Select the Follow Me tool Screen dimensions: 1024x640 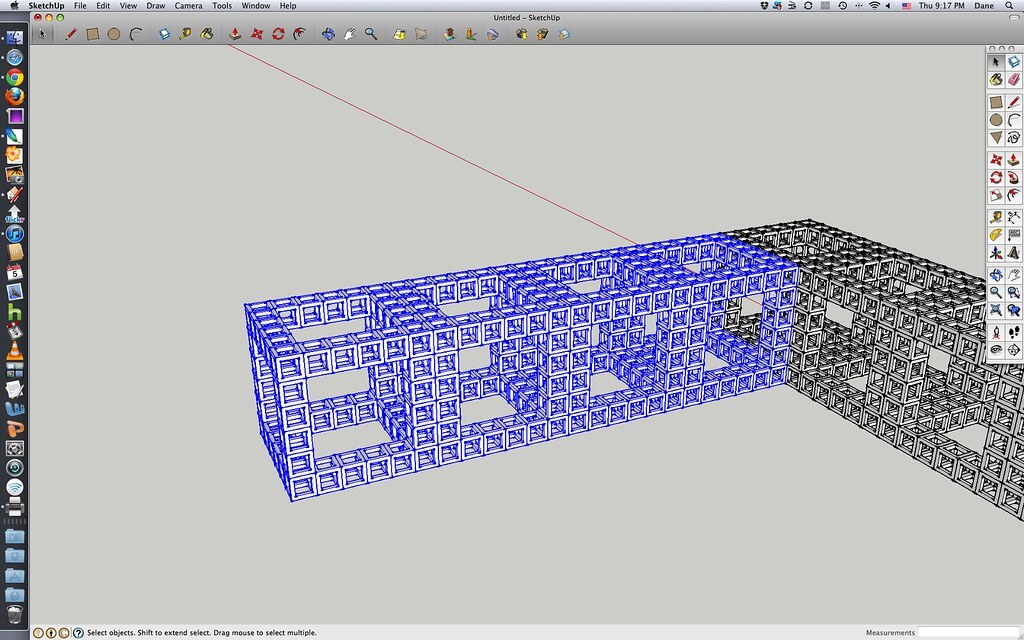(x=298, y=33)
